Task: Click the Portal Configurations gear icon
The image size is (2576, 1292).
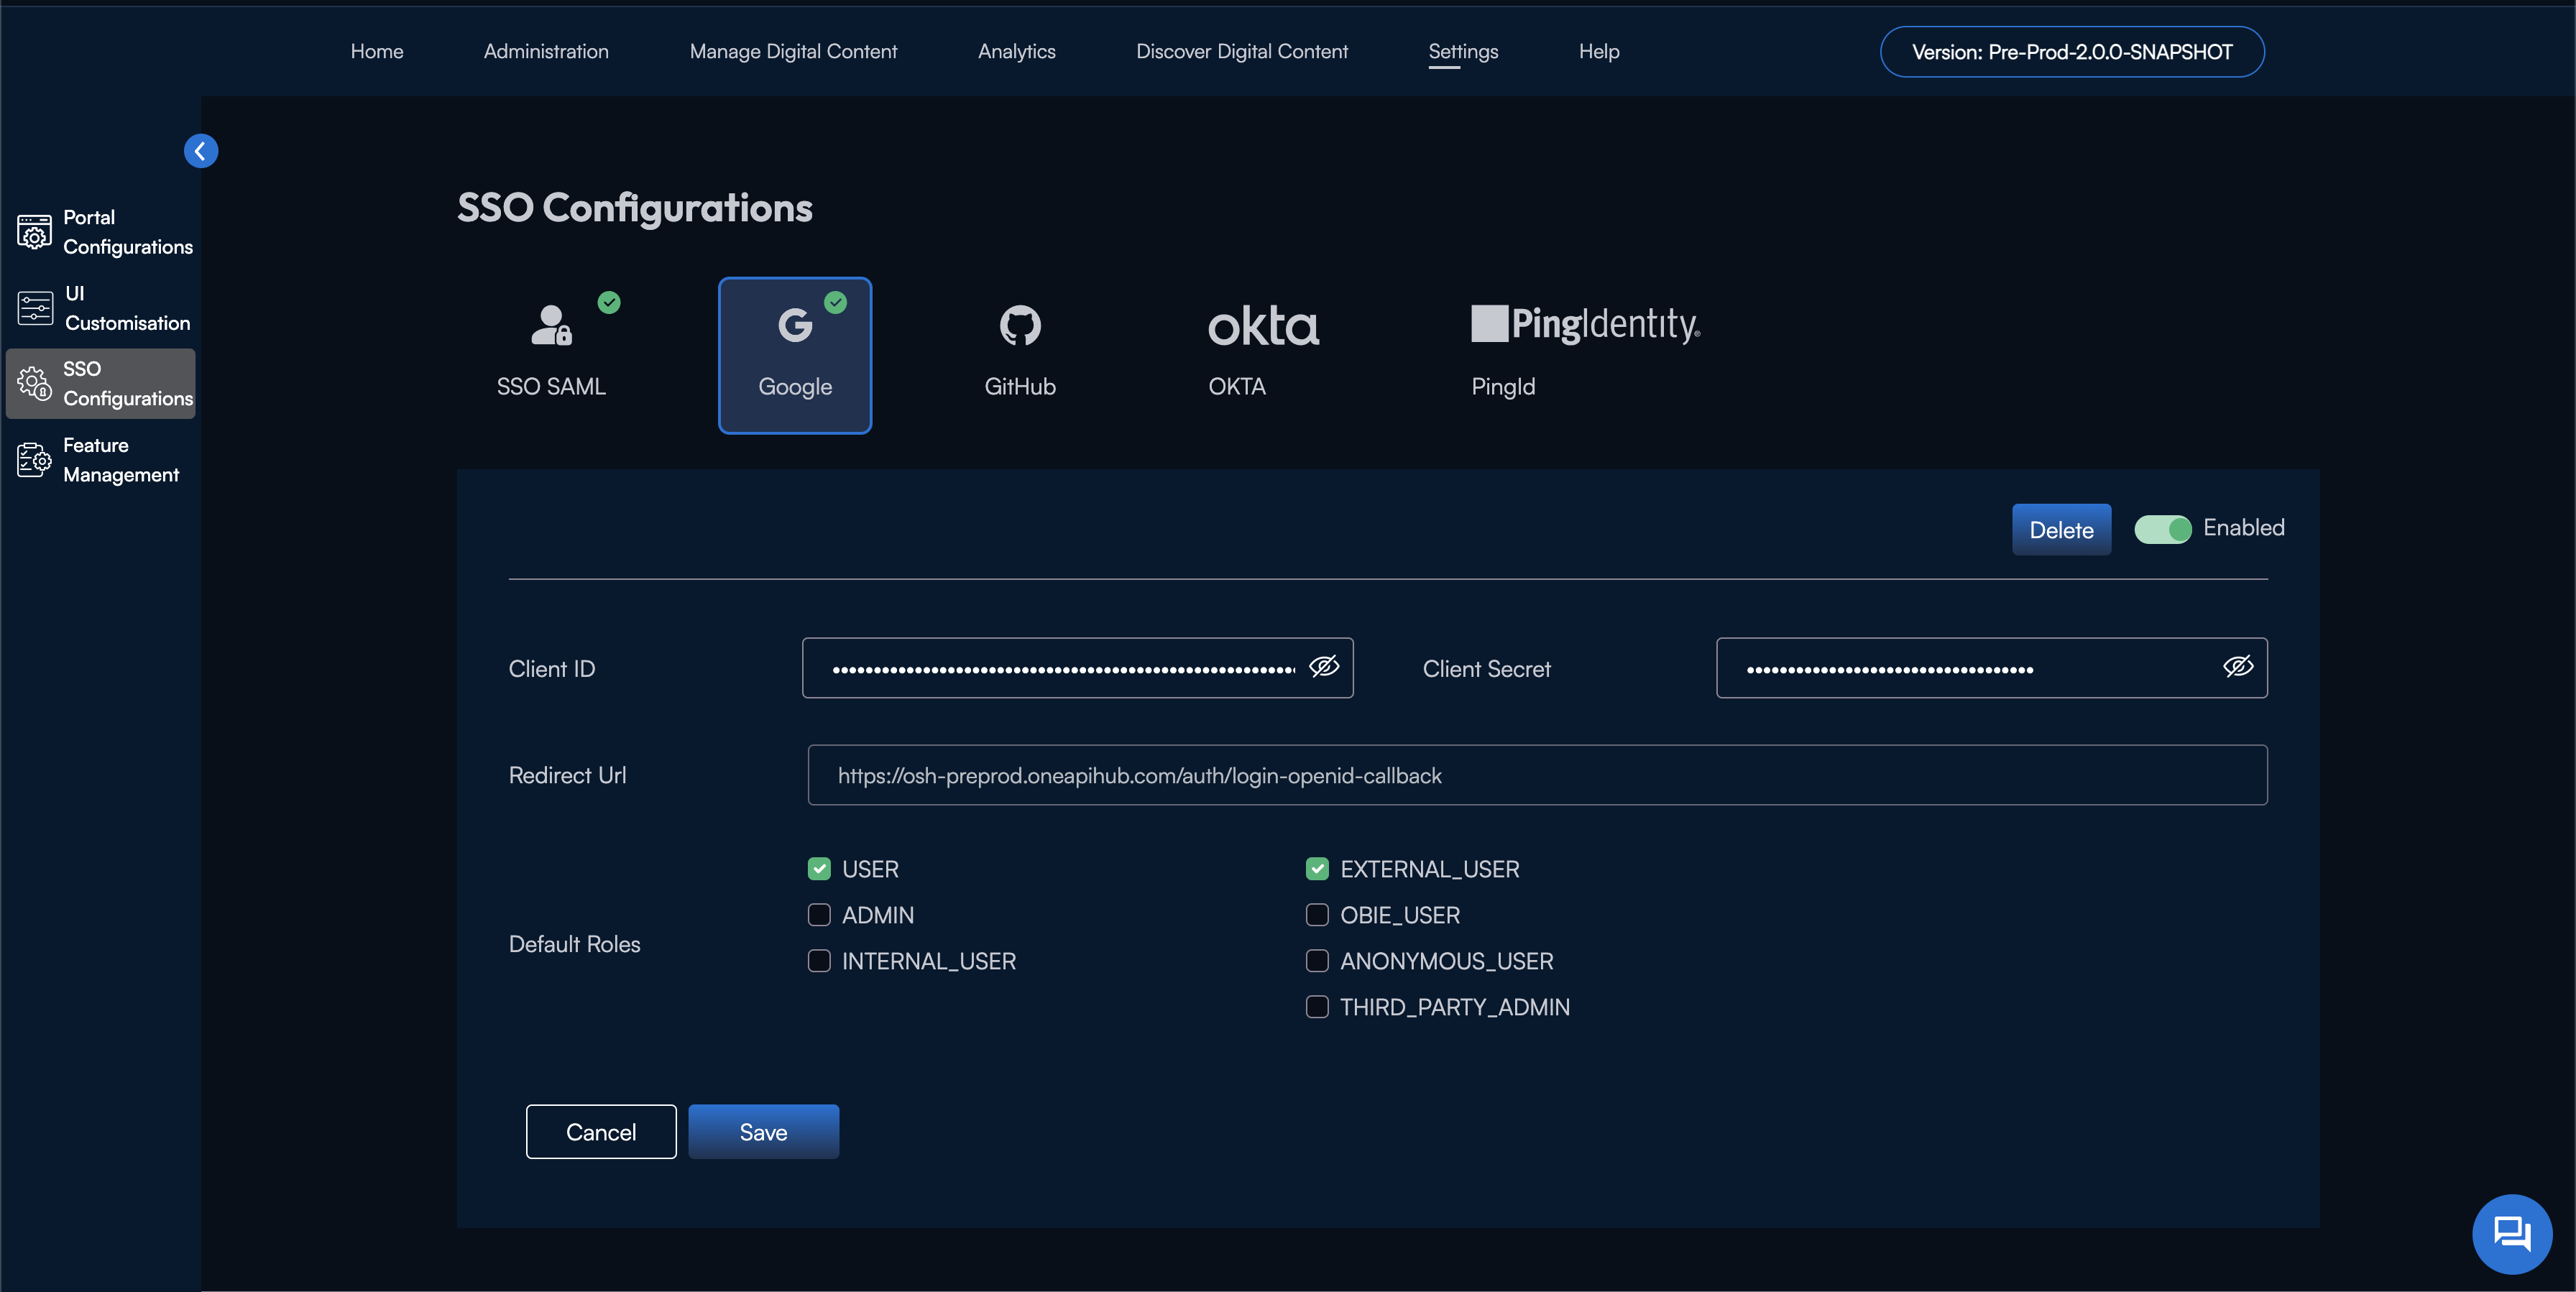Action: pos(34,232)
